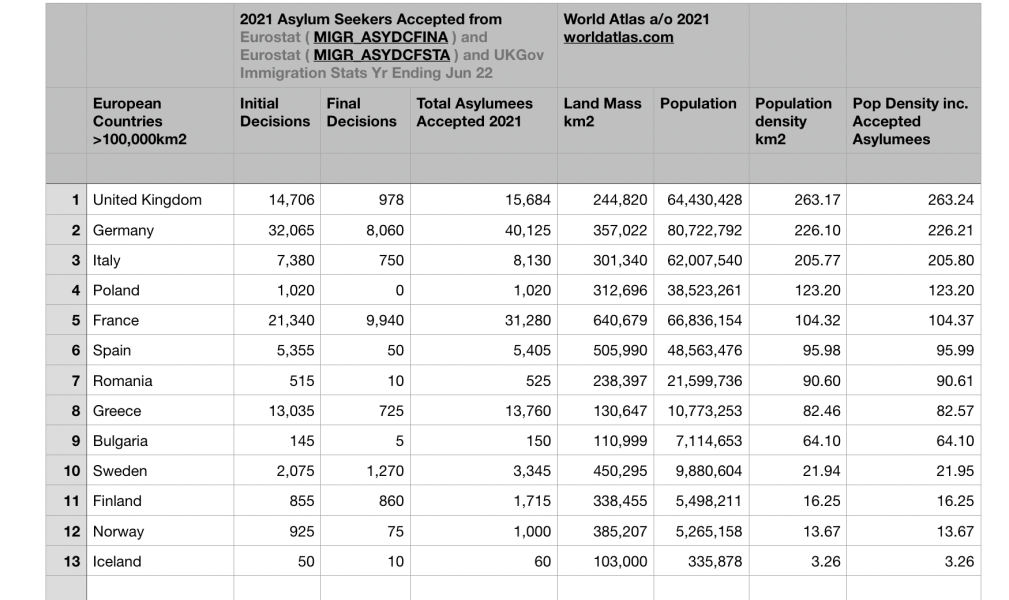Click the 'Bulgaria' cell
The image size is (1009, 600).
(160, 441)
